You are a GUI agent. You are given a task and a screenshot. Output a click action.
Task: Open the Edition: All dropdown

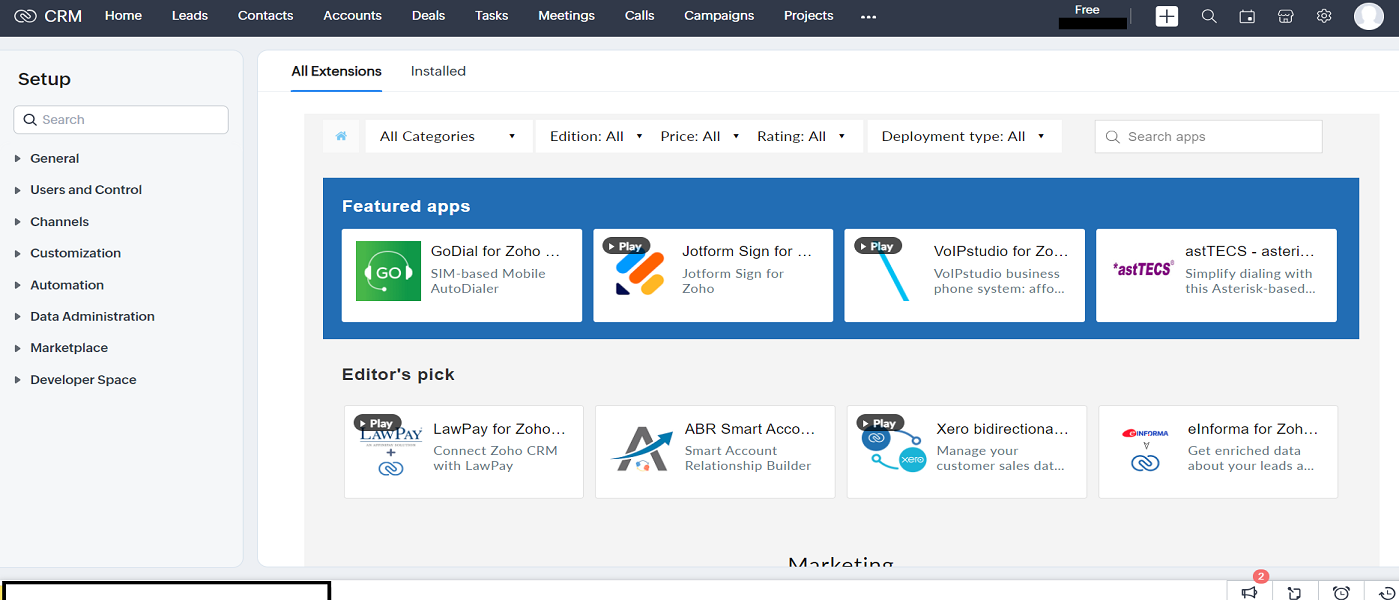[596, 136]
